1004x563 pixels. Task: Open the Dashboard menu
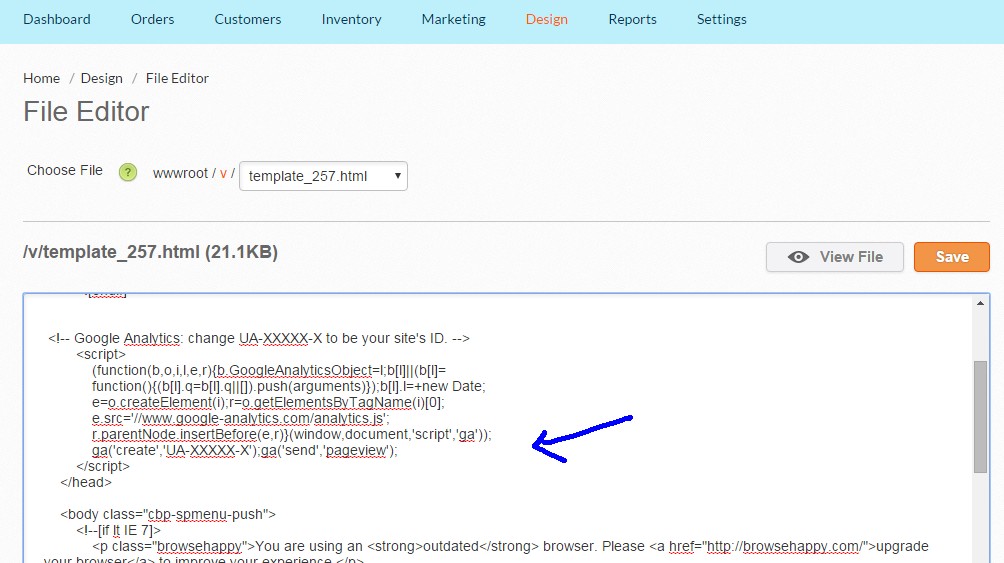(x=56, y=19)
